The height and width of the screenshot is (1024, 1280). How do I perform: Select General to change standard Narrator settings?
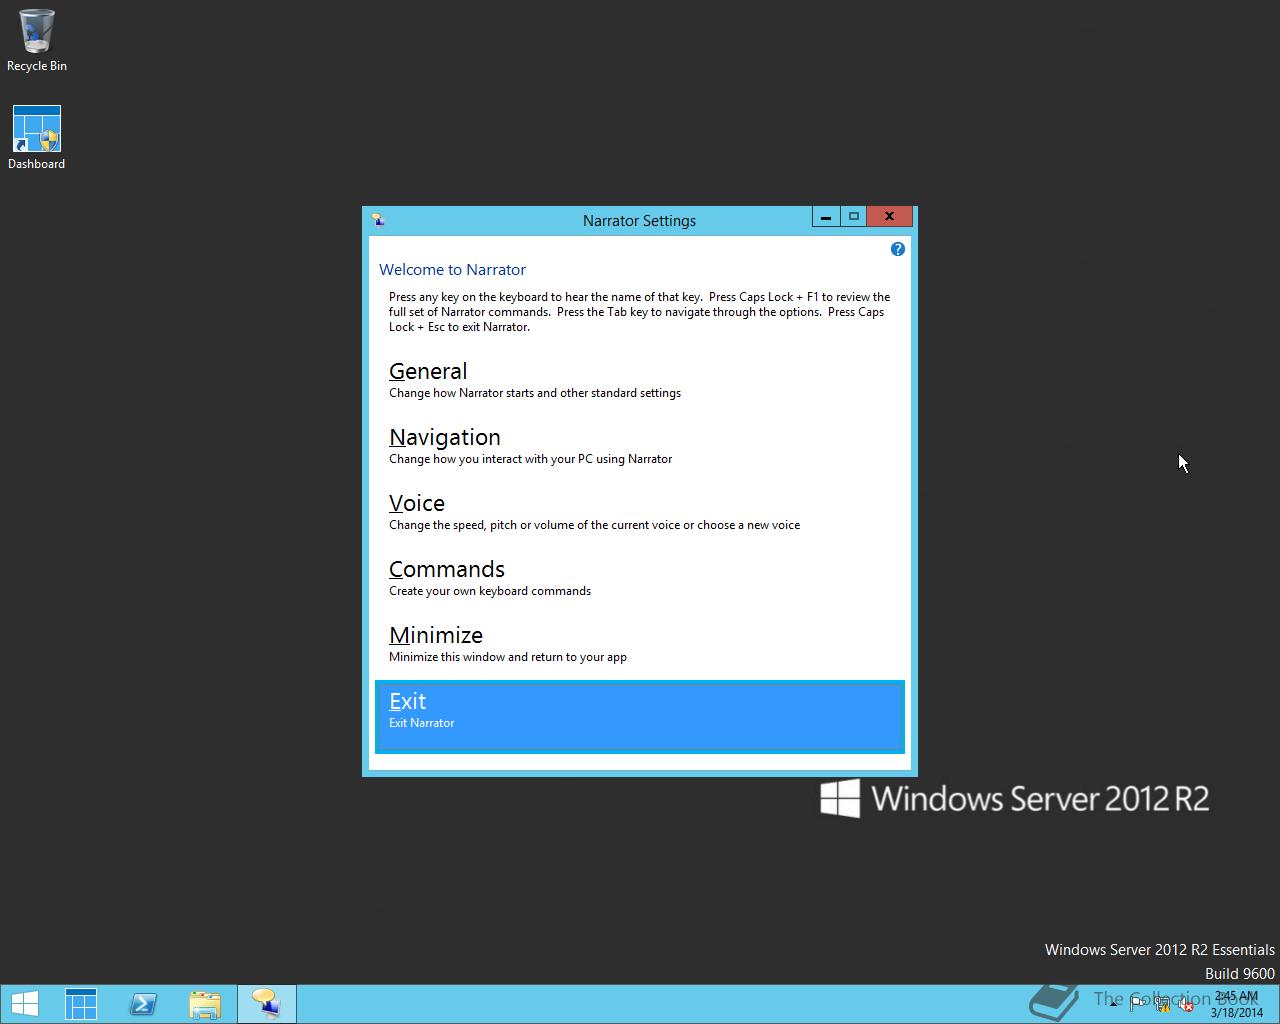click(x=428, y=371)
